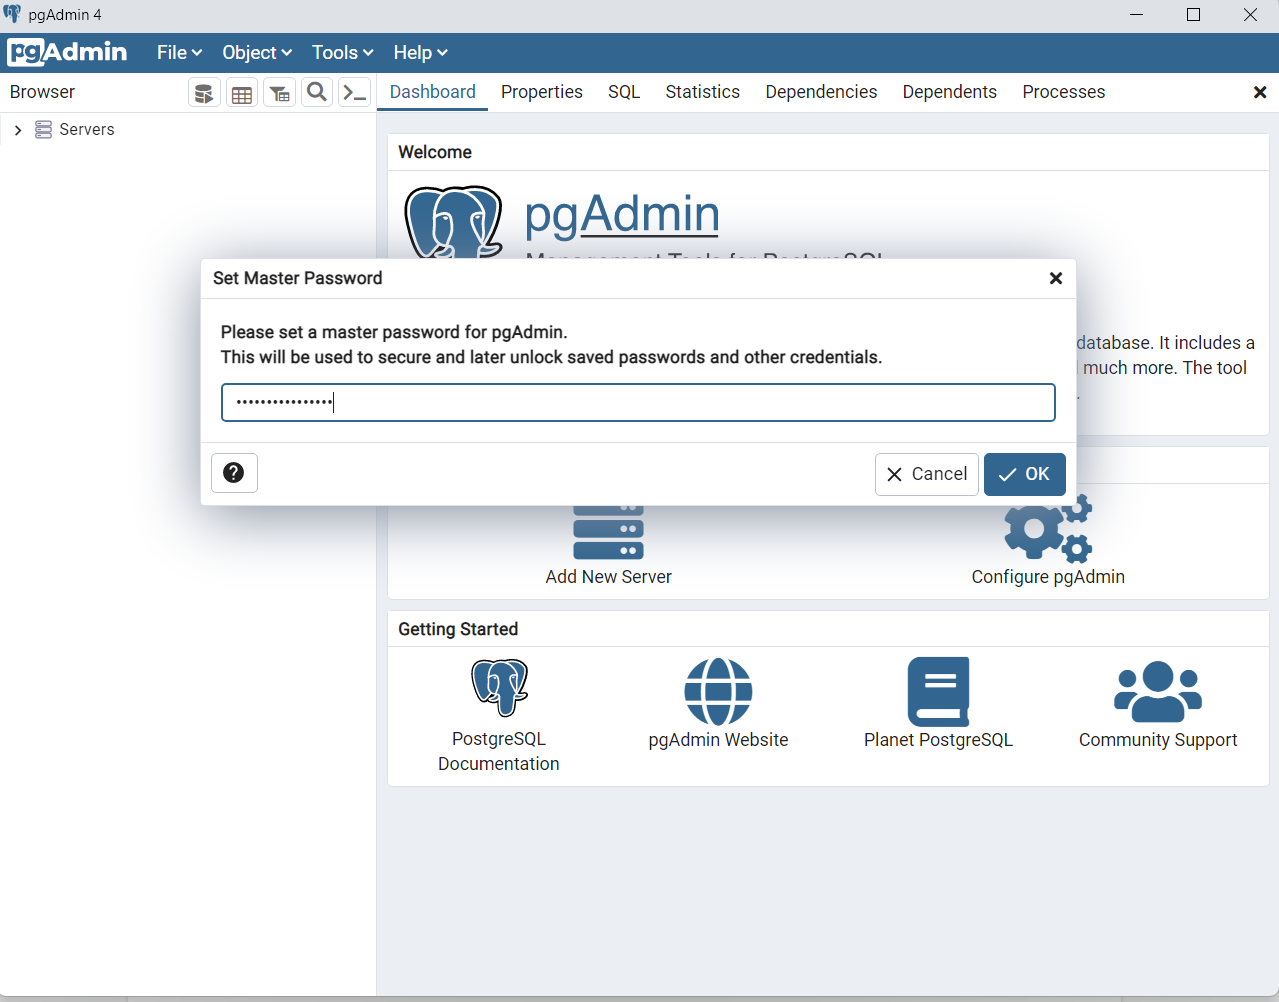Click the pgAdmin logo in header
Screen dimensions: 1279x1002
click(x=67, y=52)
